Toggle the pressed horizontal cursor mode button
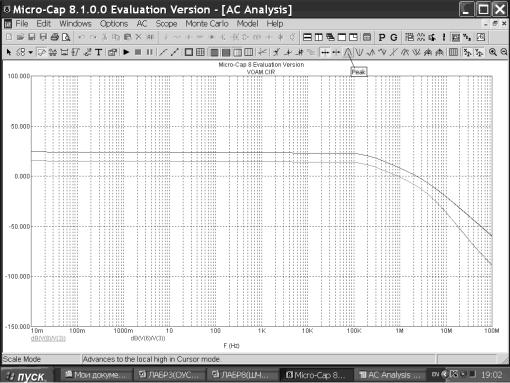The image size is (510, 383). (x=325, y=52)
